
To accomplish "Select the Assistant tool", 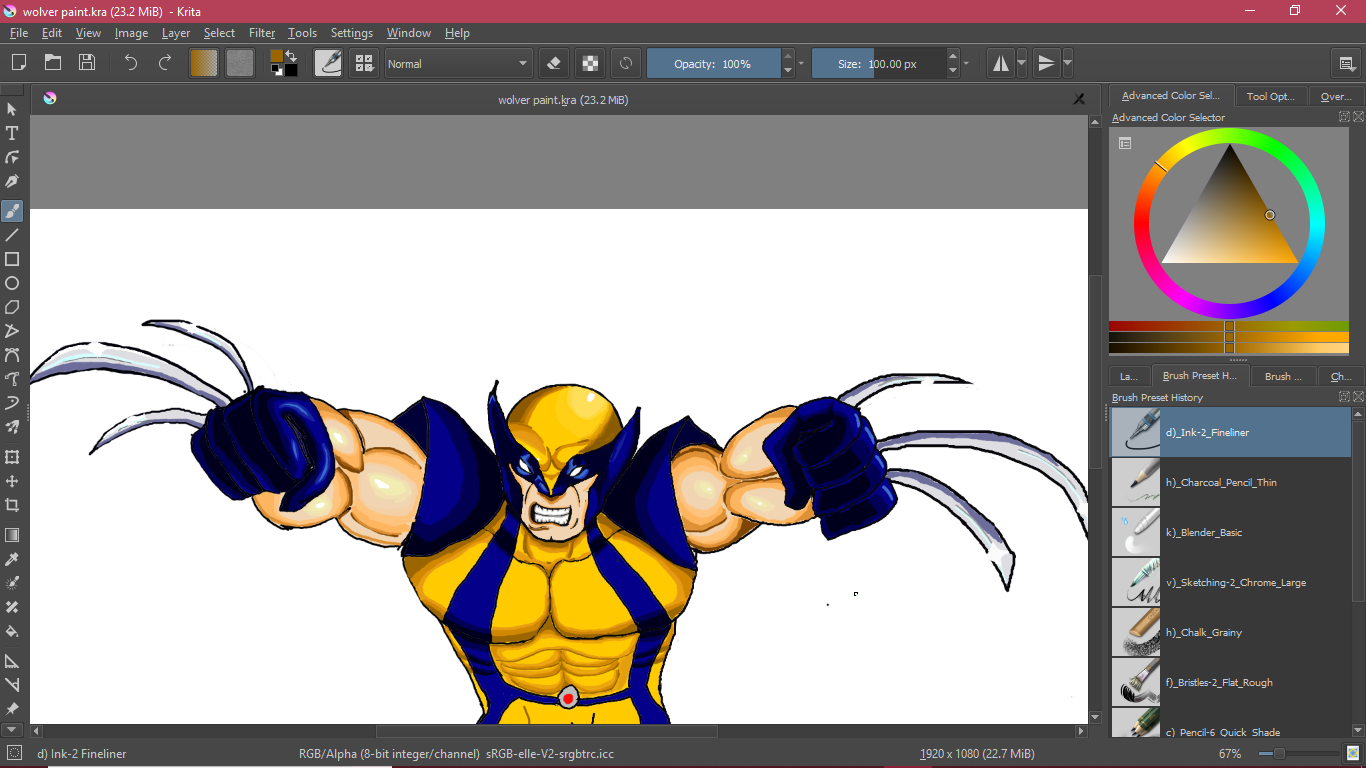I will 12,661.
